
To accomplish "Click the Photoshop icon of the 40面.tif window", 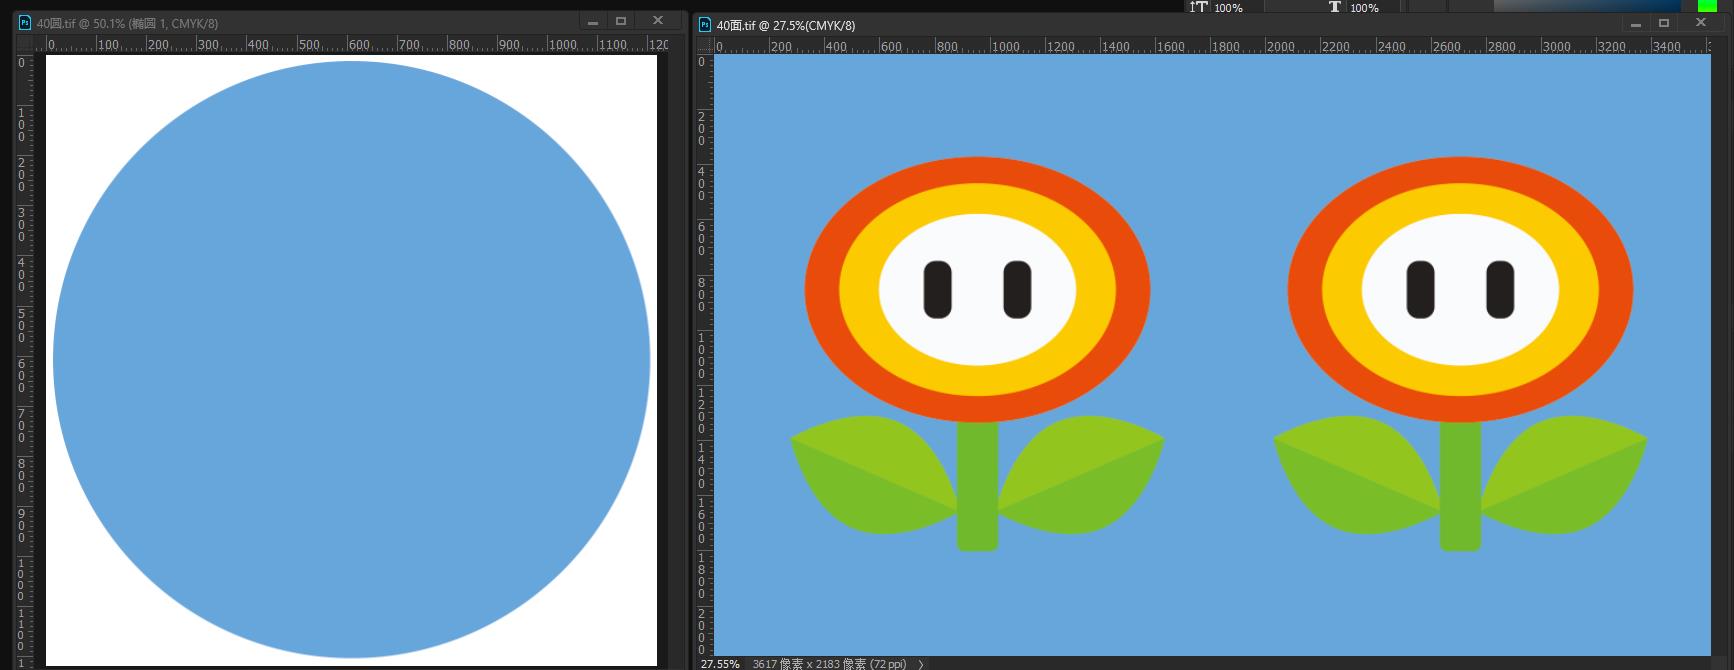I will [705, 25].
